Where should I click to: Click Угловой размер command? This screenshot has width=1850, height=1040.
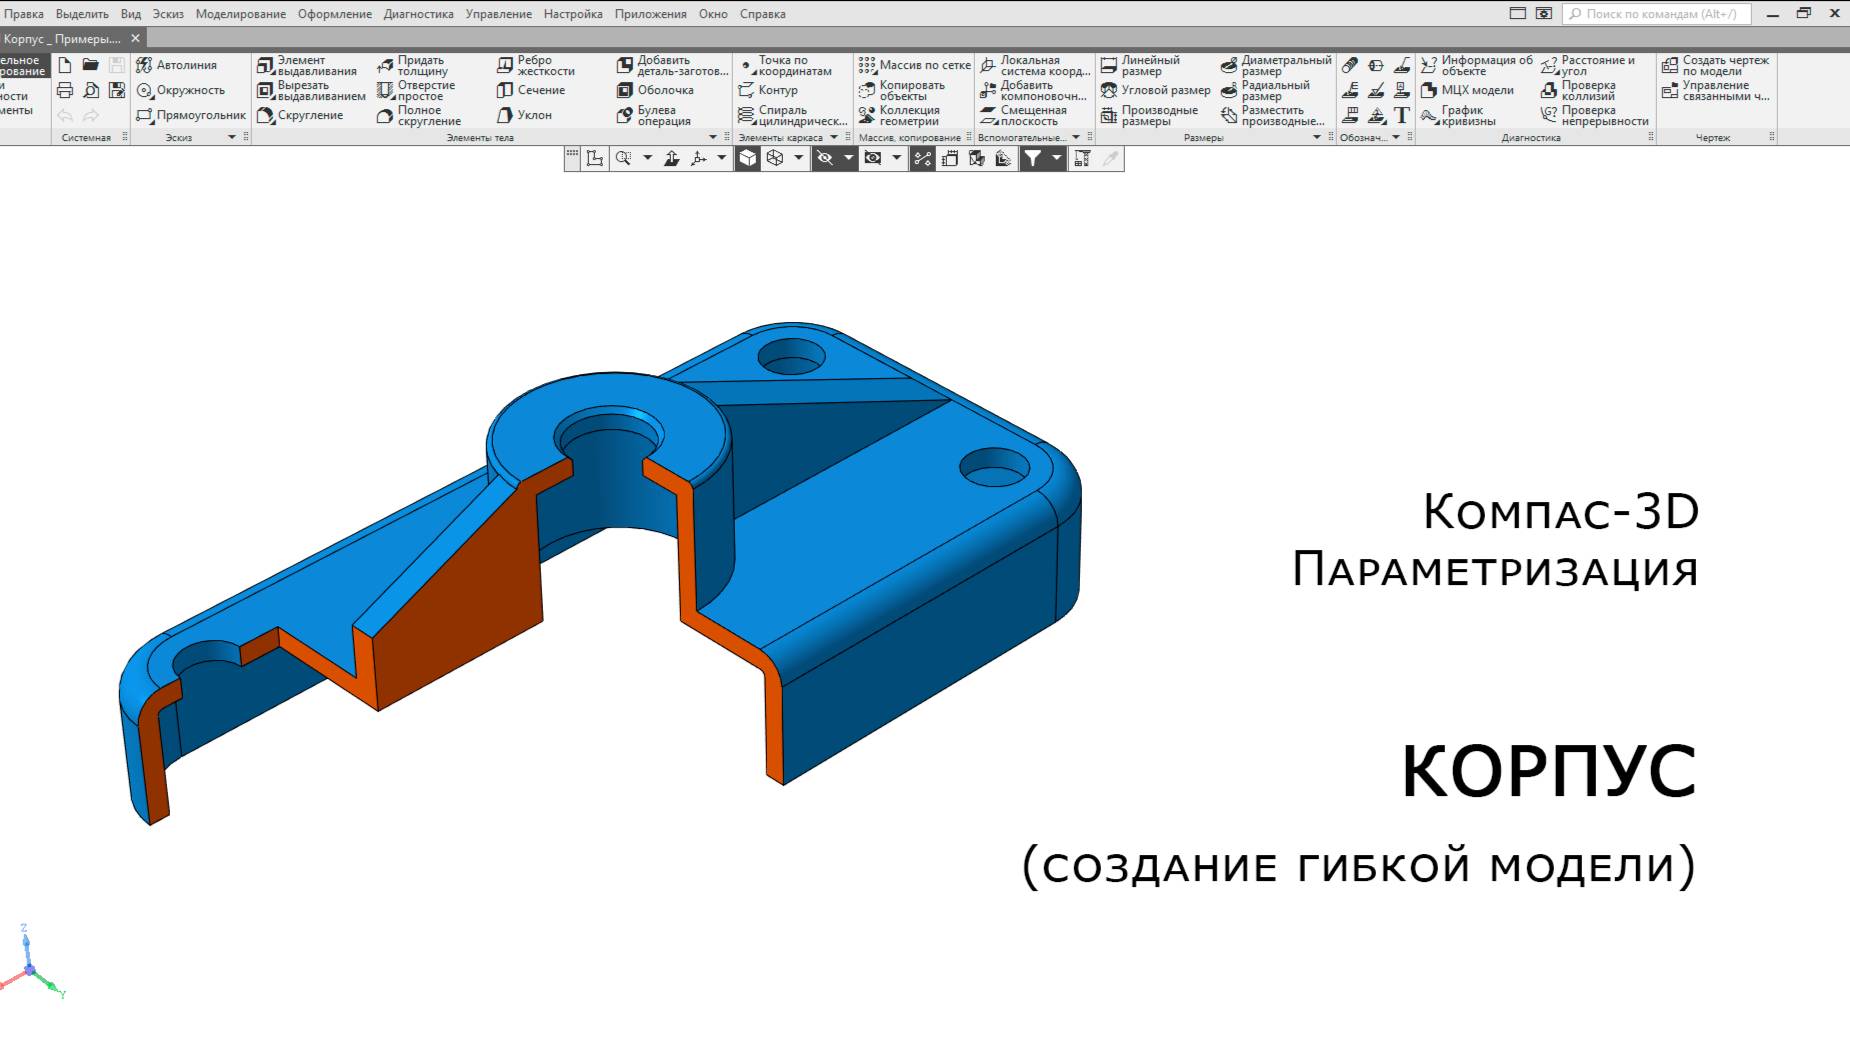(1160, 90)
